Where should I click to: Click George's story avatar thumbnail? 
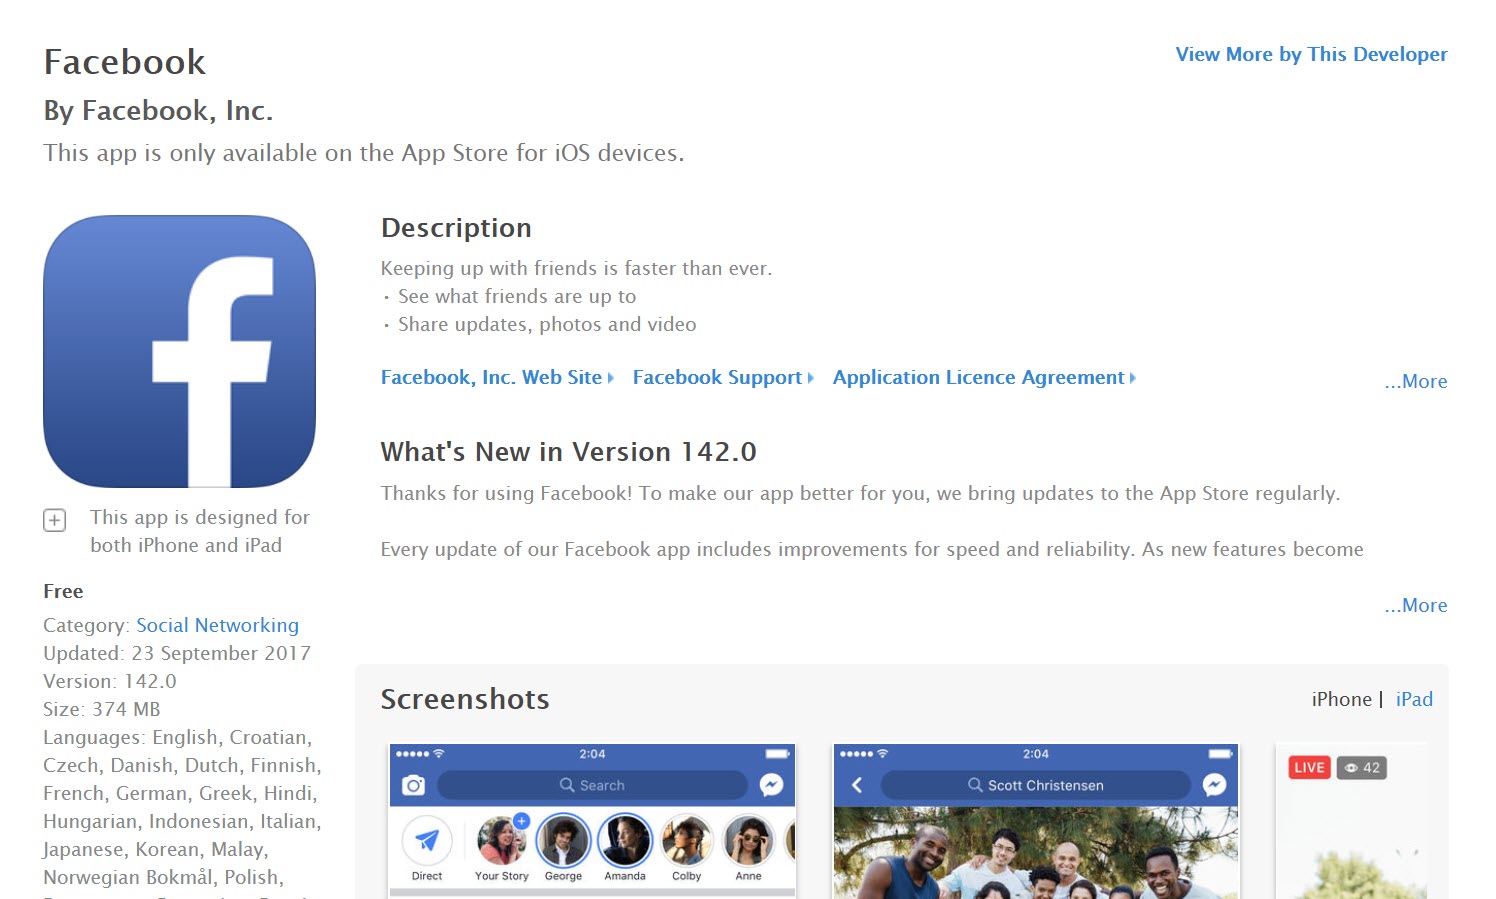tap(563, 840)
